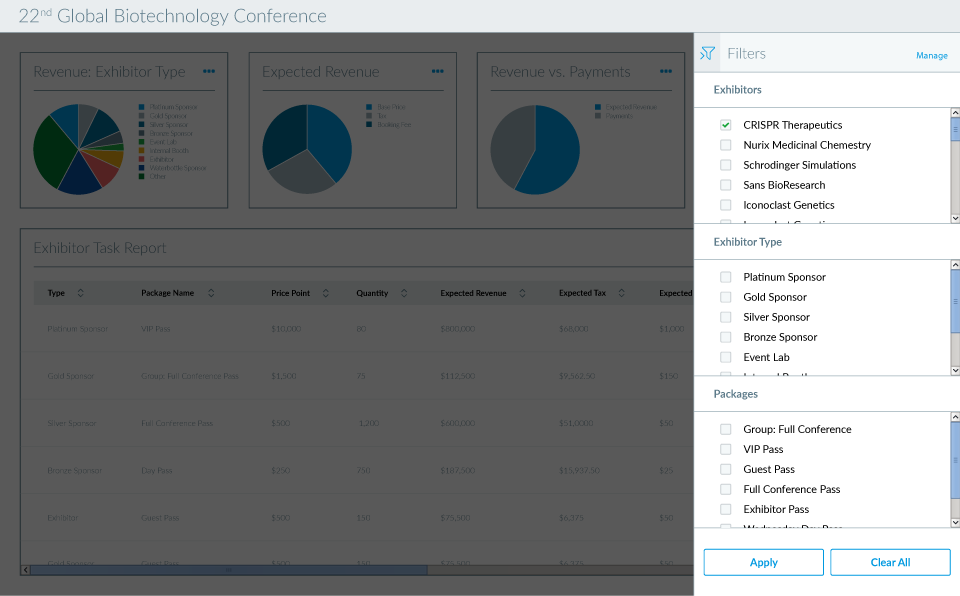Image resolution: width=960 pixels, height=596 pixels.
Task: Click left arrow of table horizontal scrollbar
Action: (25, 570)
